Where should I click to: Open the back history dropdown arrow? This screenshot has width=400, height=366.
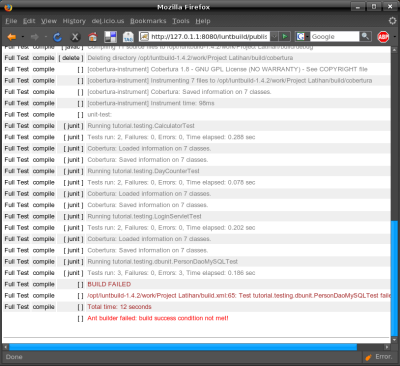click(22, 37)
